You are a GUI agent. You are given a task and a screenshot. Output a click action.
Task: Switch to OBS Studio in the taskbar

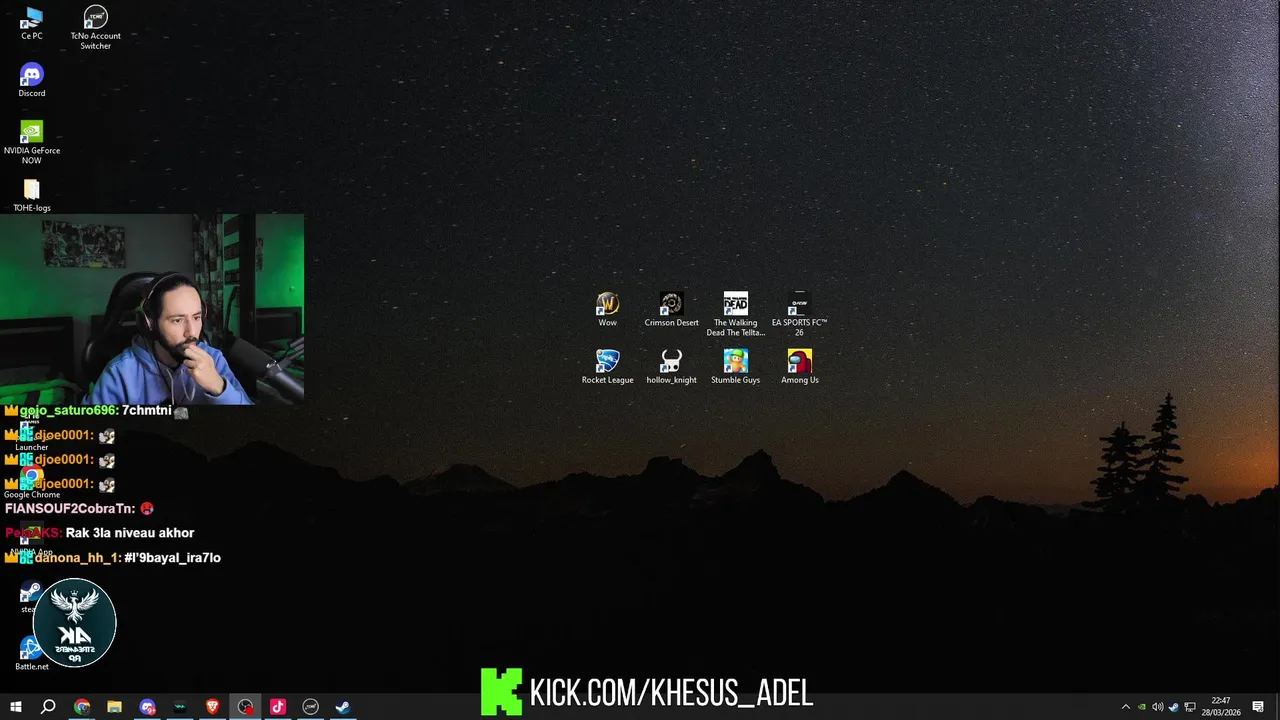tap(245, 707)
